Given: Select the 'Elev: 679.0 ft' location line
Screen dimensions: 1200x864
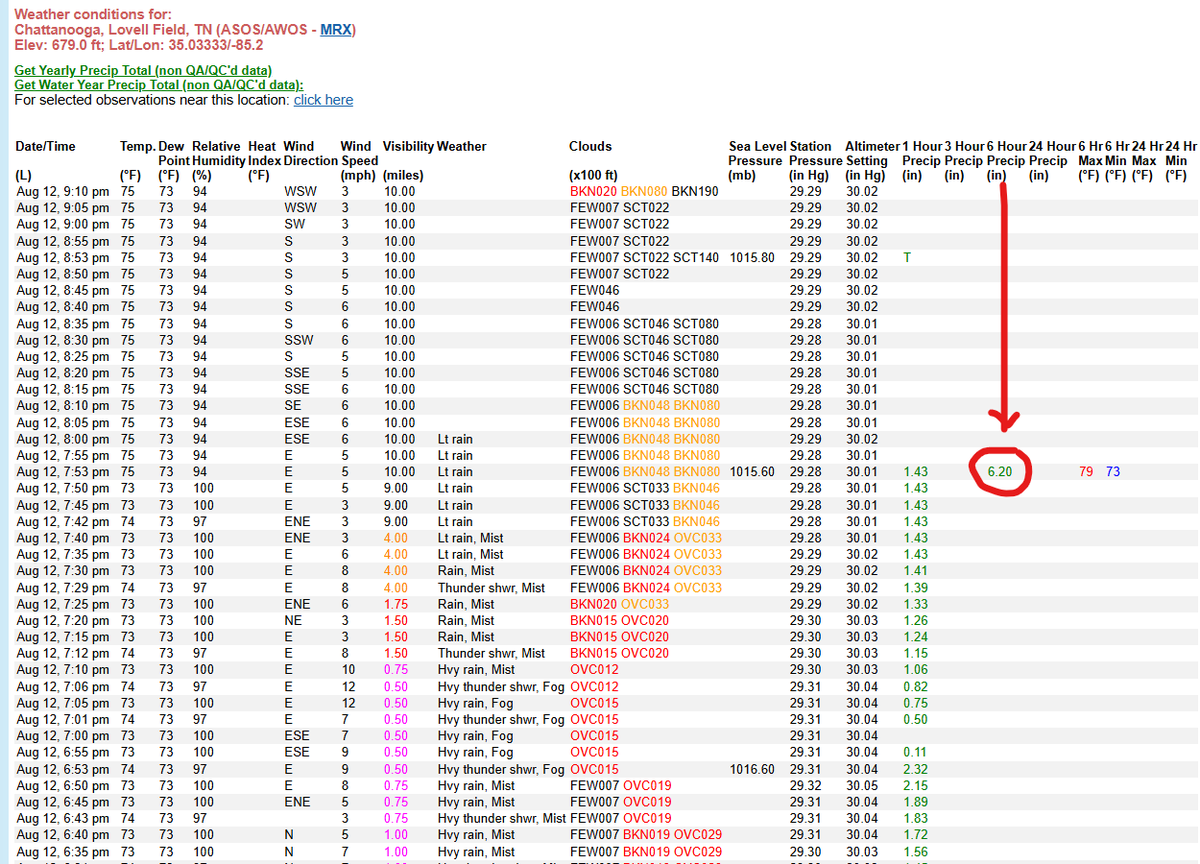Looking at the screenshot, I should coord(139,45).
